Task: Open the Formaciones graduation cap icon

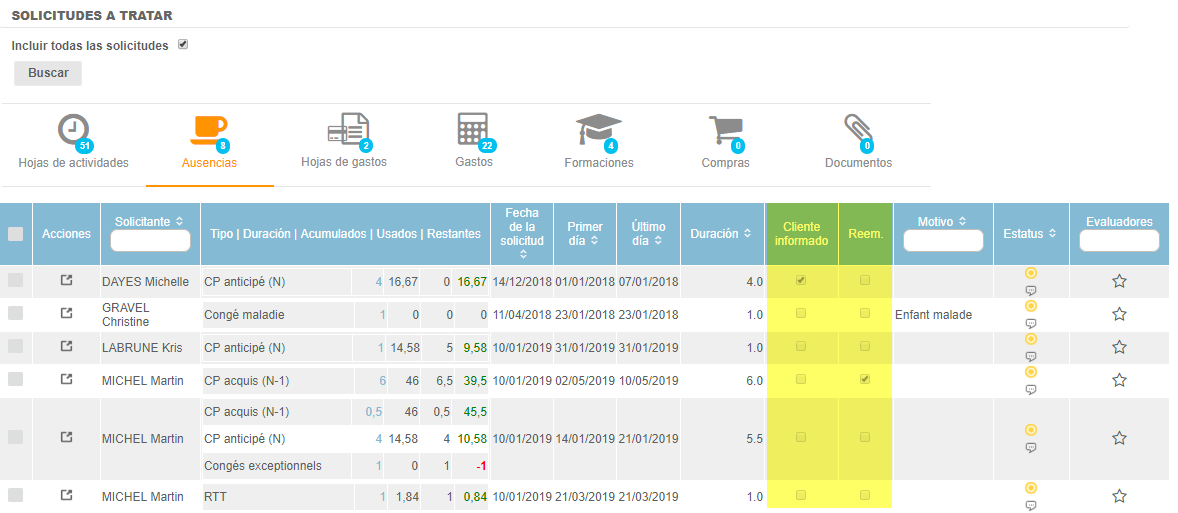Action: [x=598, y=130]
